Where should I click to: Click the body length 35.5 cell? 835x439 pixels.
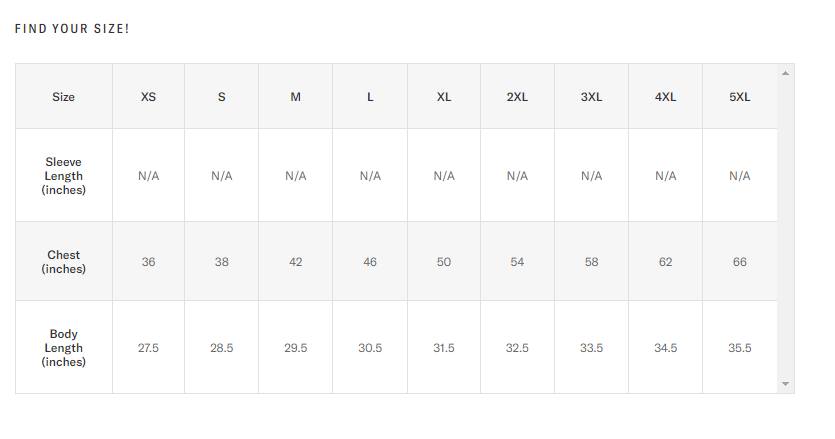click(x=739, y=348)
